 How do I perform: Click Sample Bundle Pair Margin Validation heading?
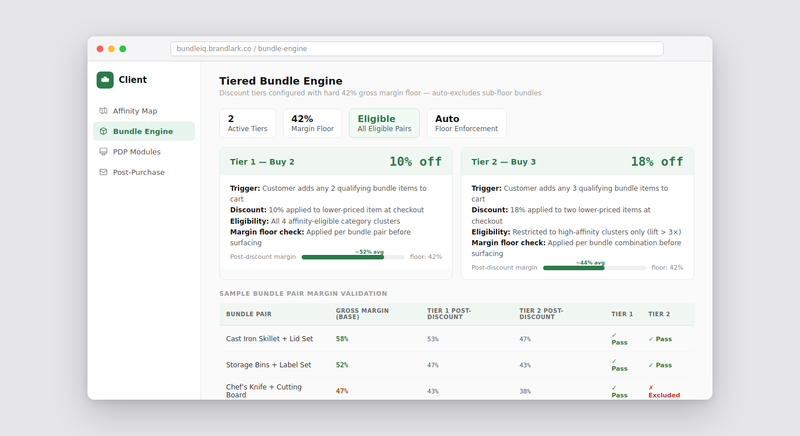tap(303, 294)
